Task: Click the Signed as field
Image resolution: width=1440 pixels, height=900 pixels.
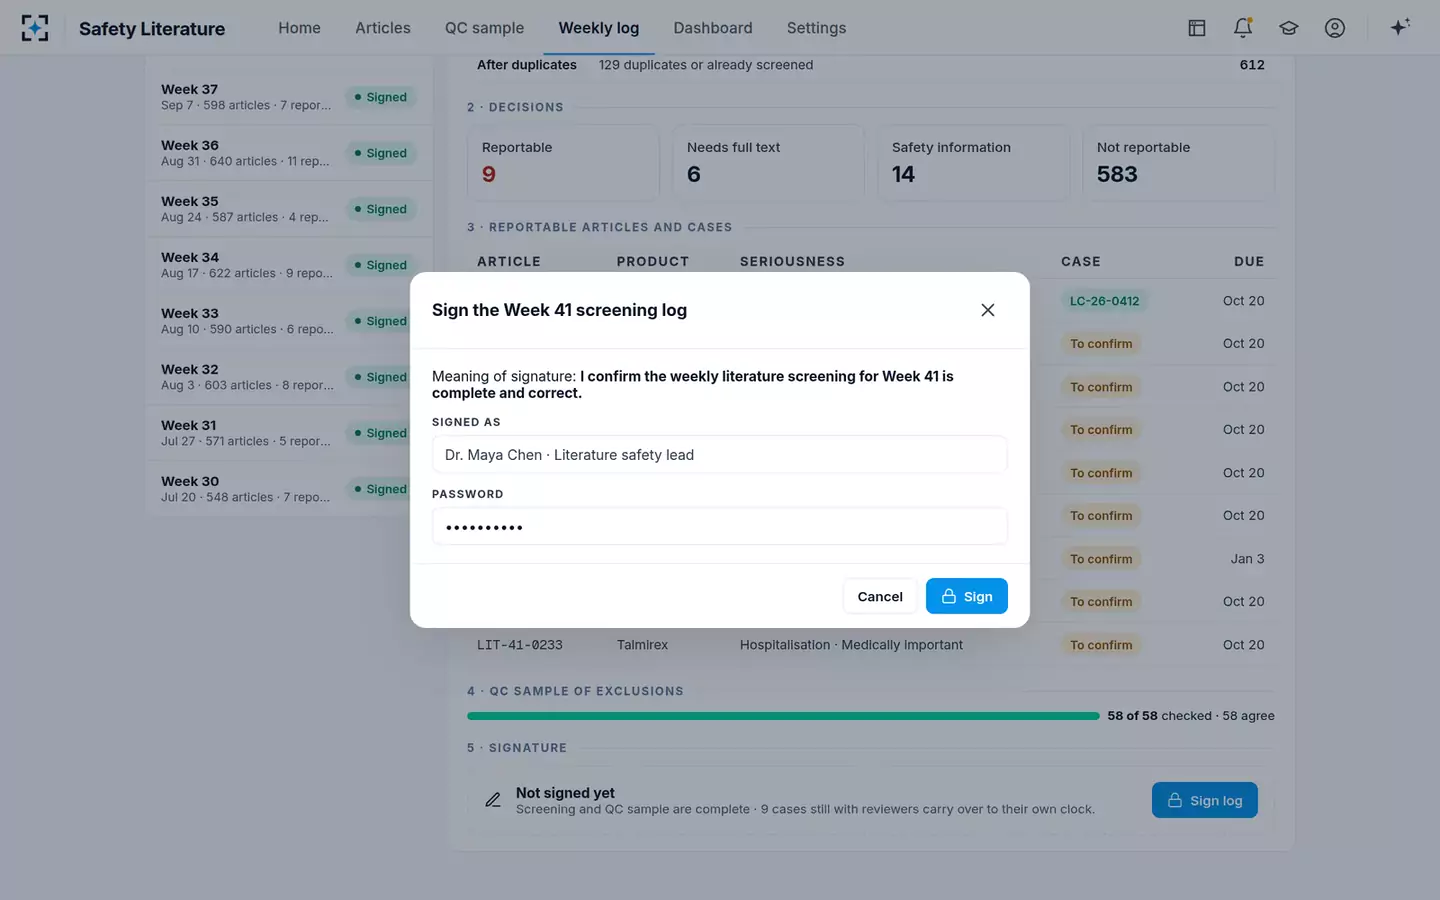Action: pyautogui.click(x=719, y=454)
